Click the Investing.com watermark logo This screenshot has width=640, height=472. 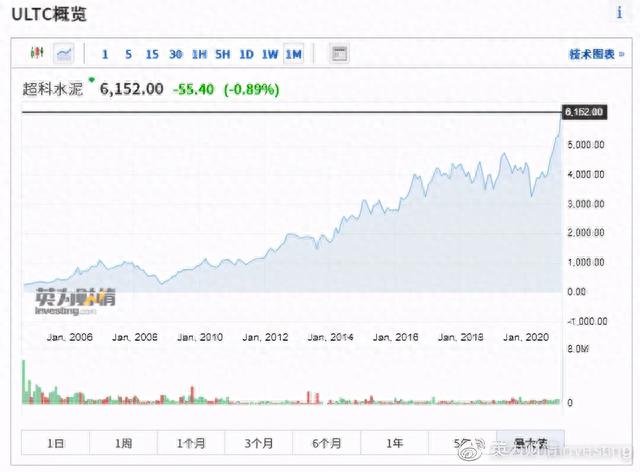(75, 300)
